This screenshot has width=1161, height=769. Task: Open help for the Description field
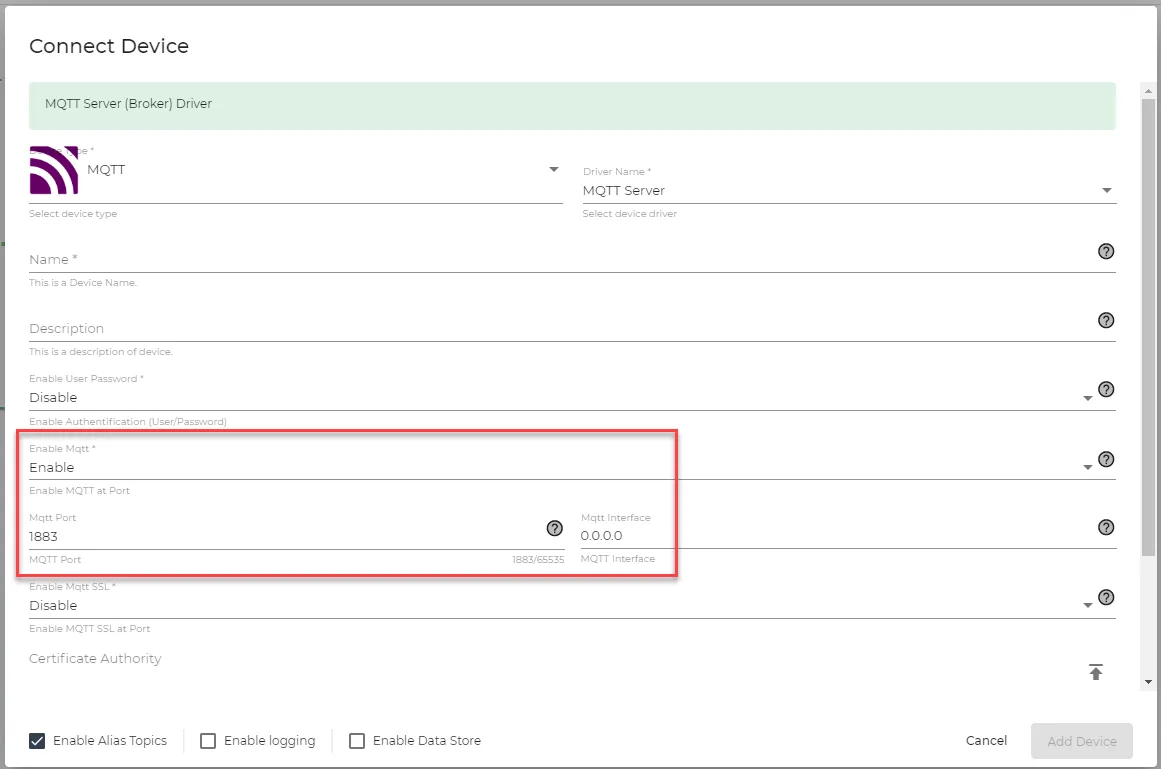[1105, 320]
